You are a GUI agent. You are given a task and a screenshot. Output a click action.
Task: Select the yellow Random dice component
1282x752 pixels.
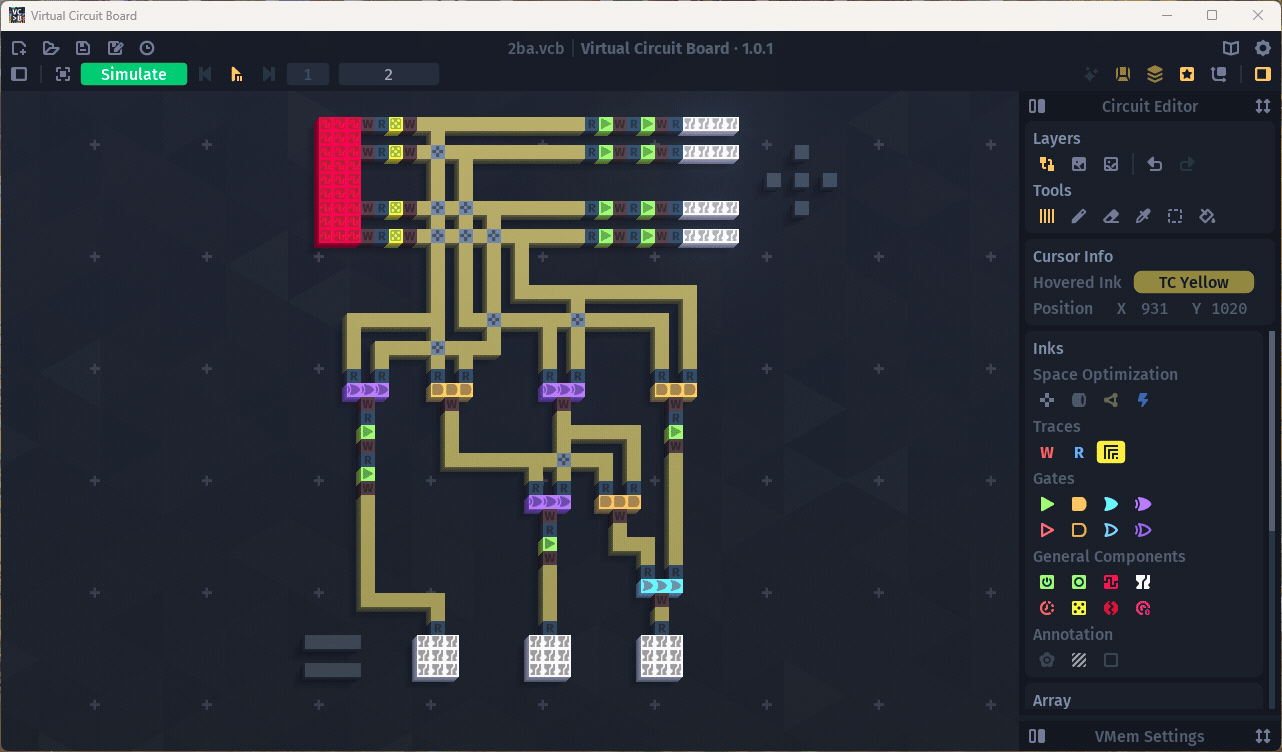tap(1079, 608)
